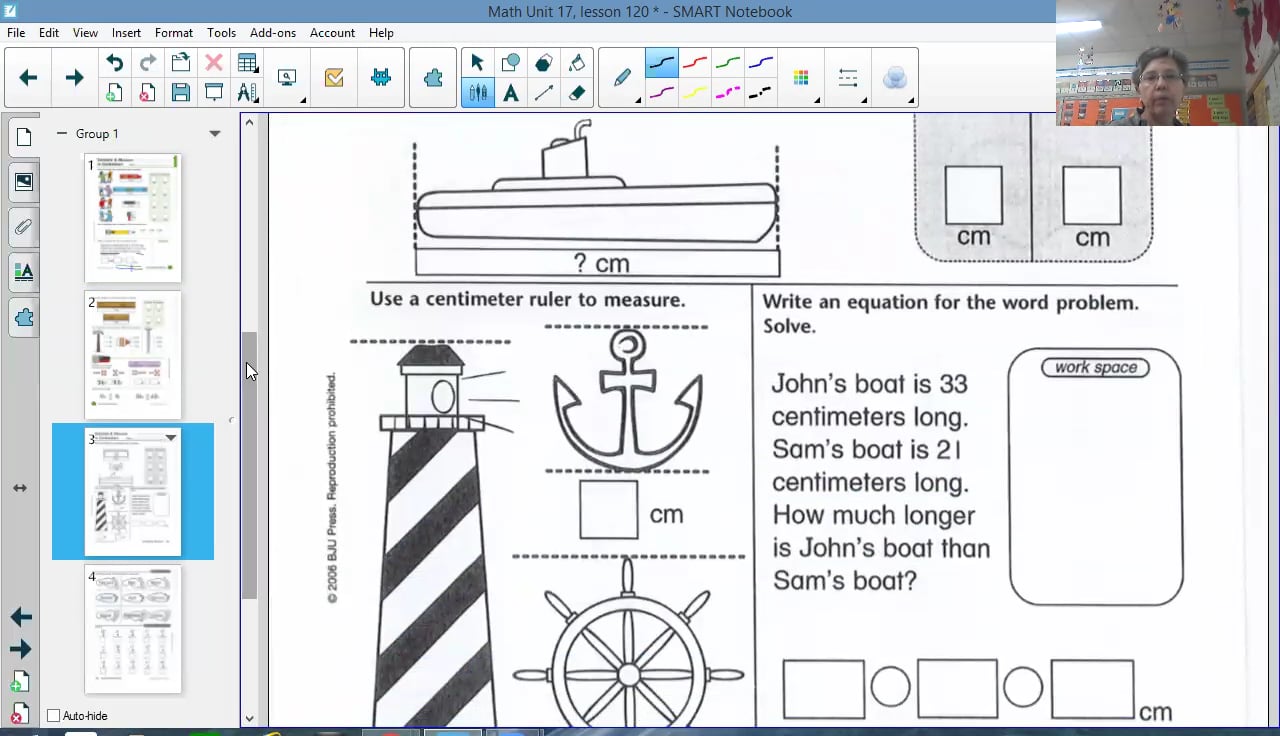The image size is (1280, 736).
Task: Open the Group 1 menu arrow
Action: (x=214, y=134)
